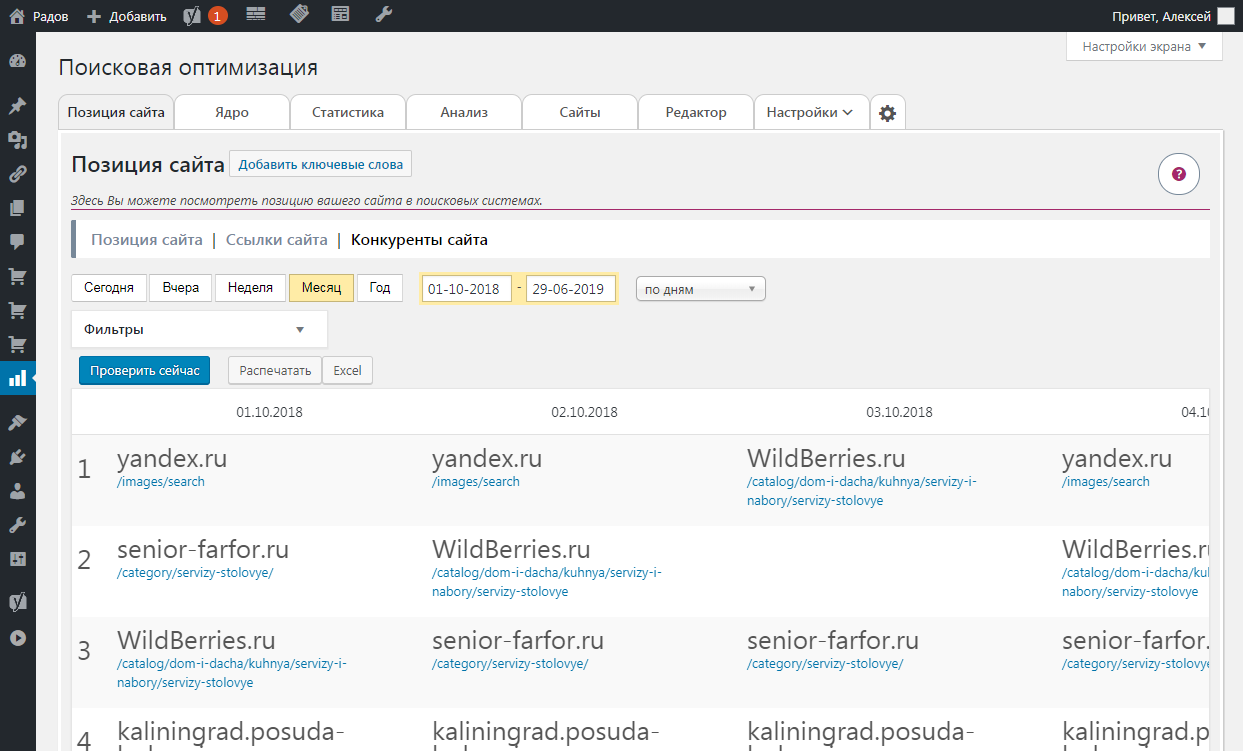This screenshot has width=1243, height=751.
Task: Open the orange notification badge showing 1
Action: pyautogui.click(x=217, y=16)
